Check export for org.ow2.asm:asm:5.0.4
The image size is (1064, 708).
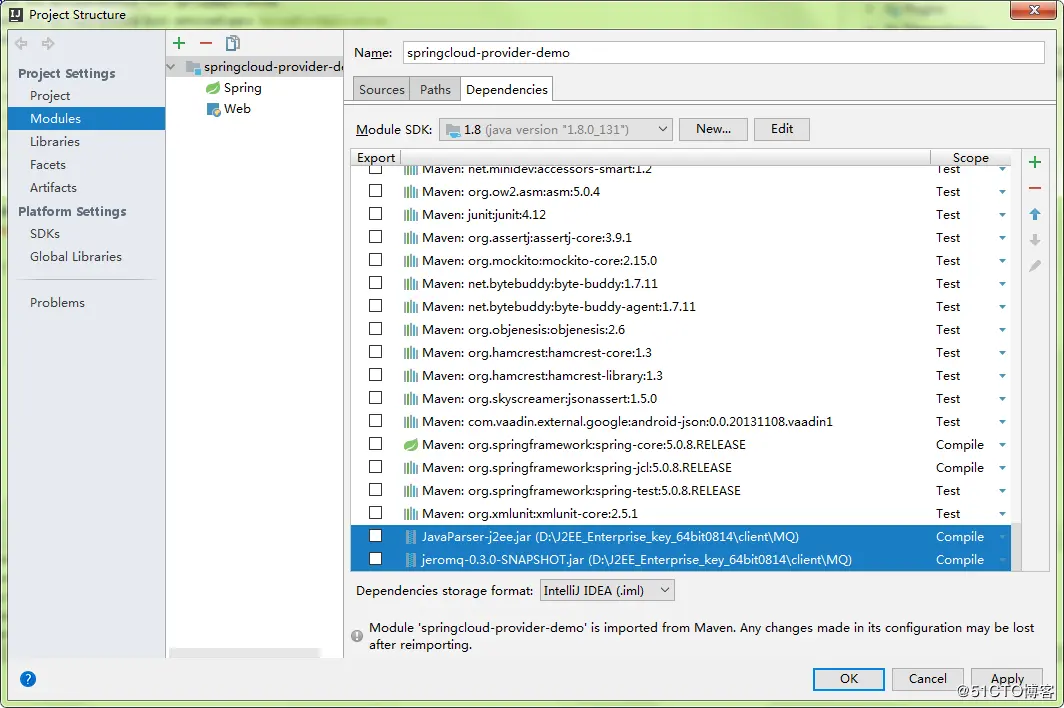point(375,191)
